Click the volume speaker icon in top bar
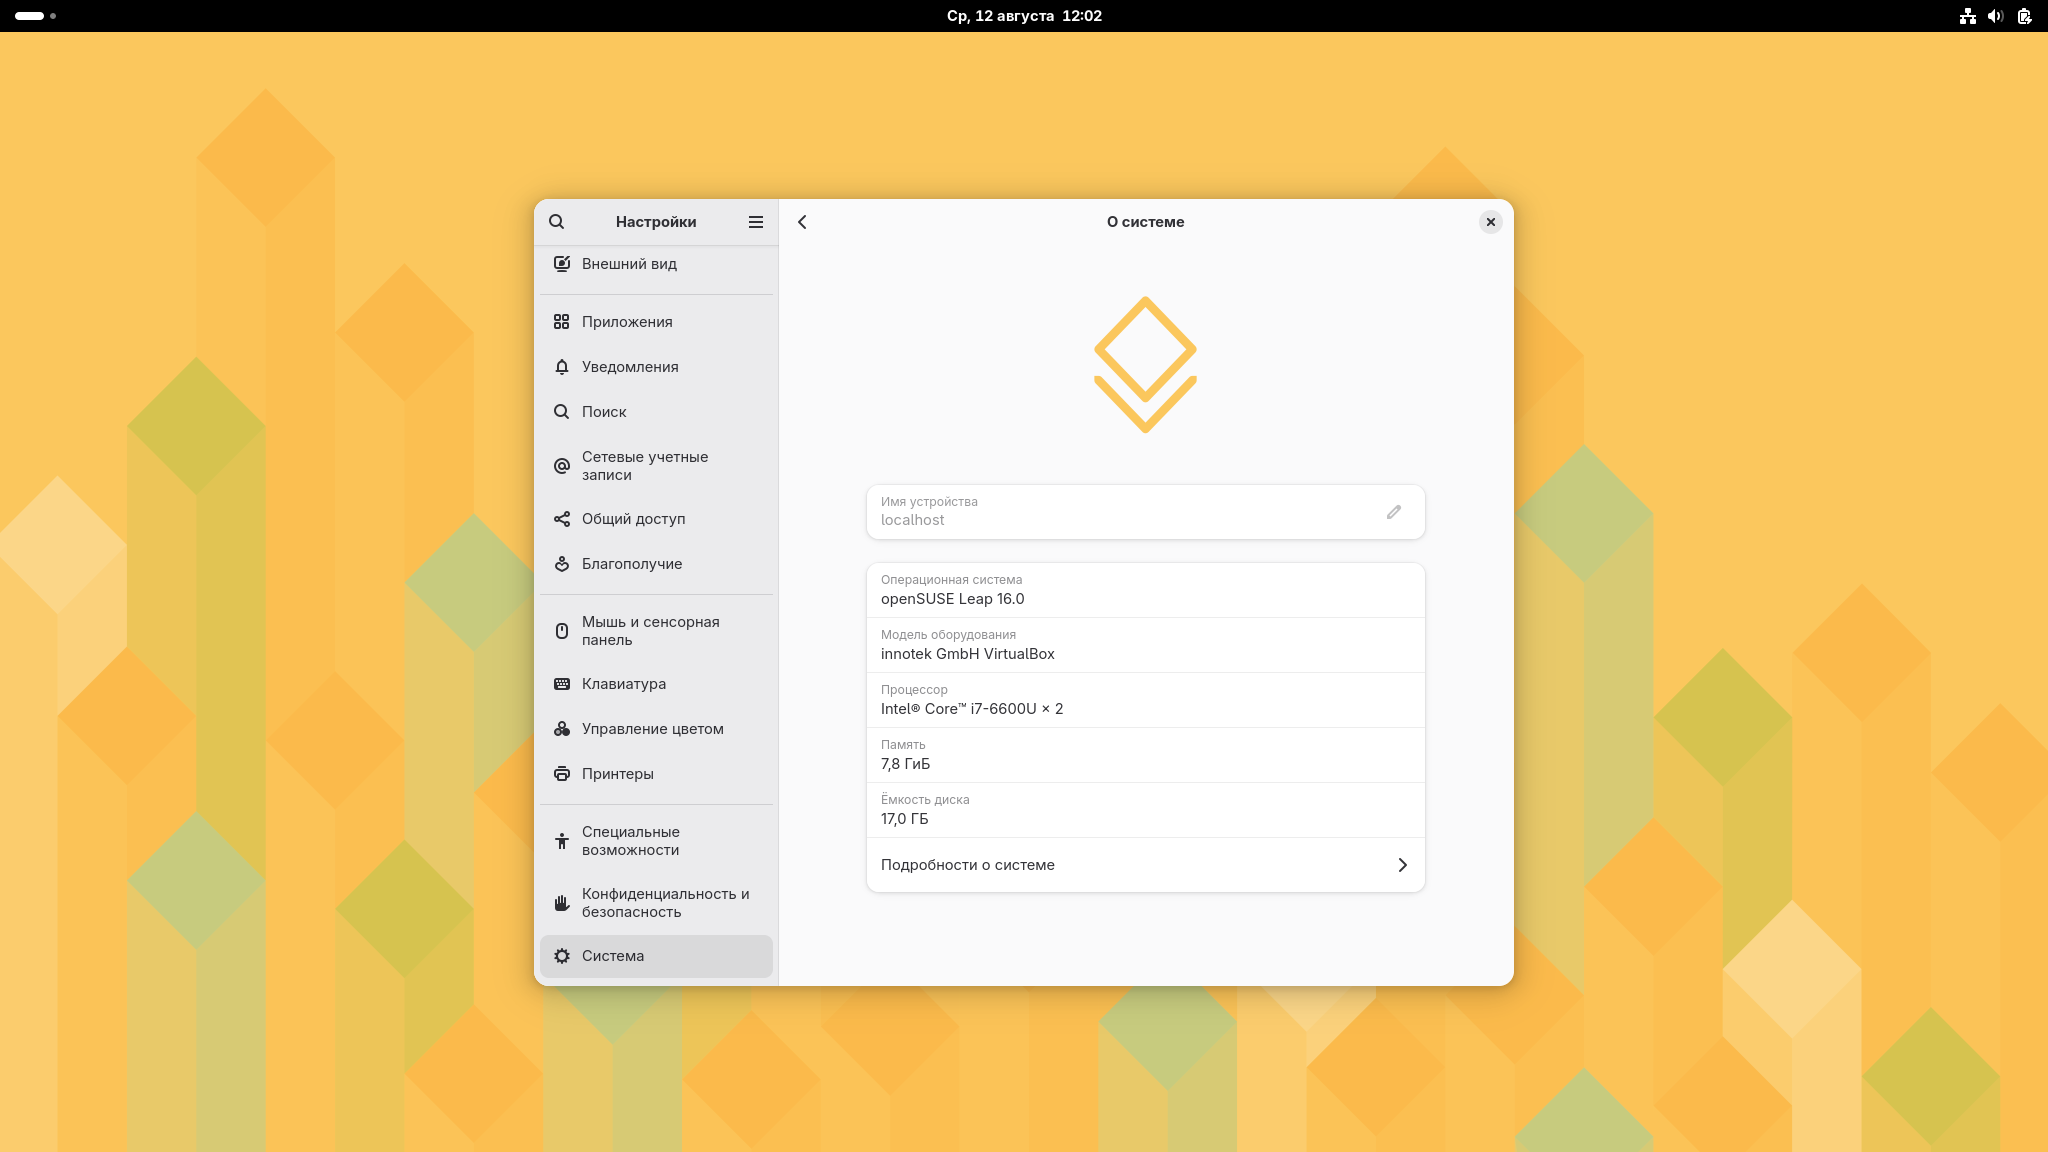 1996,16
